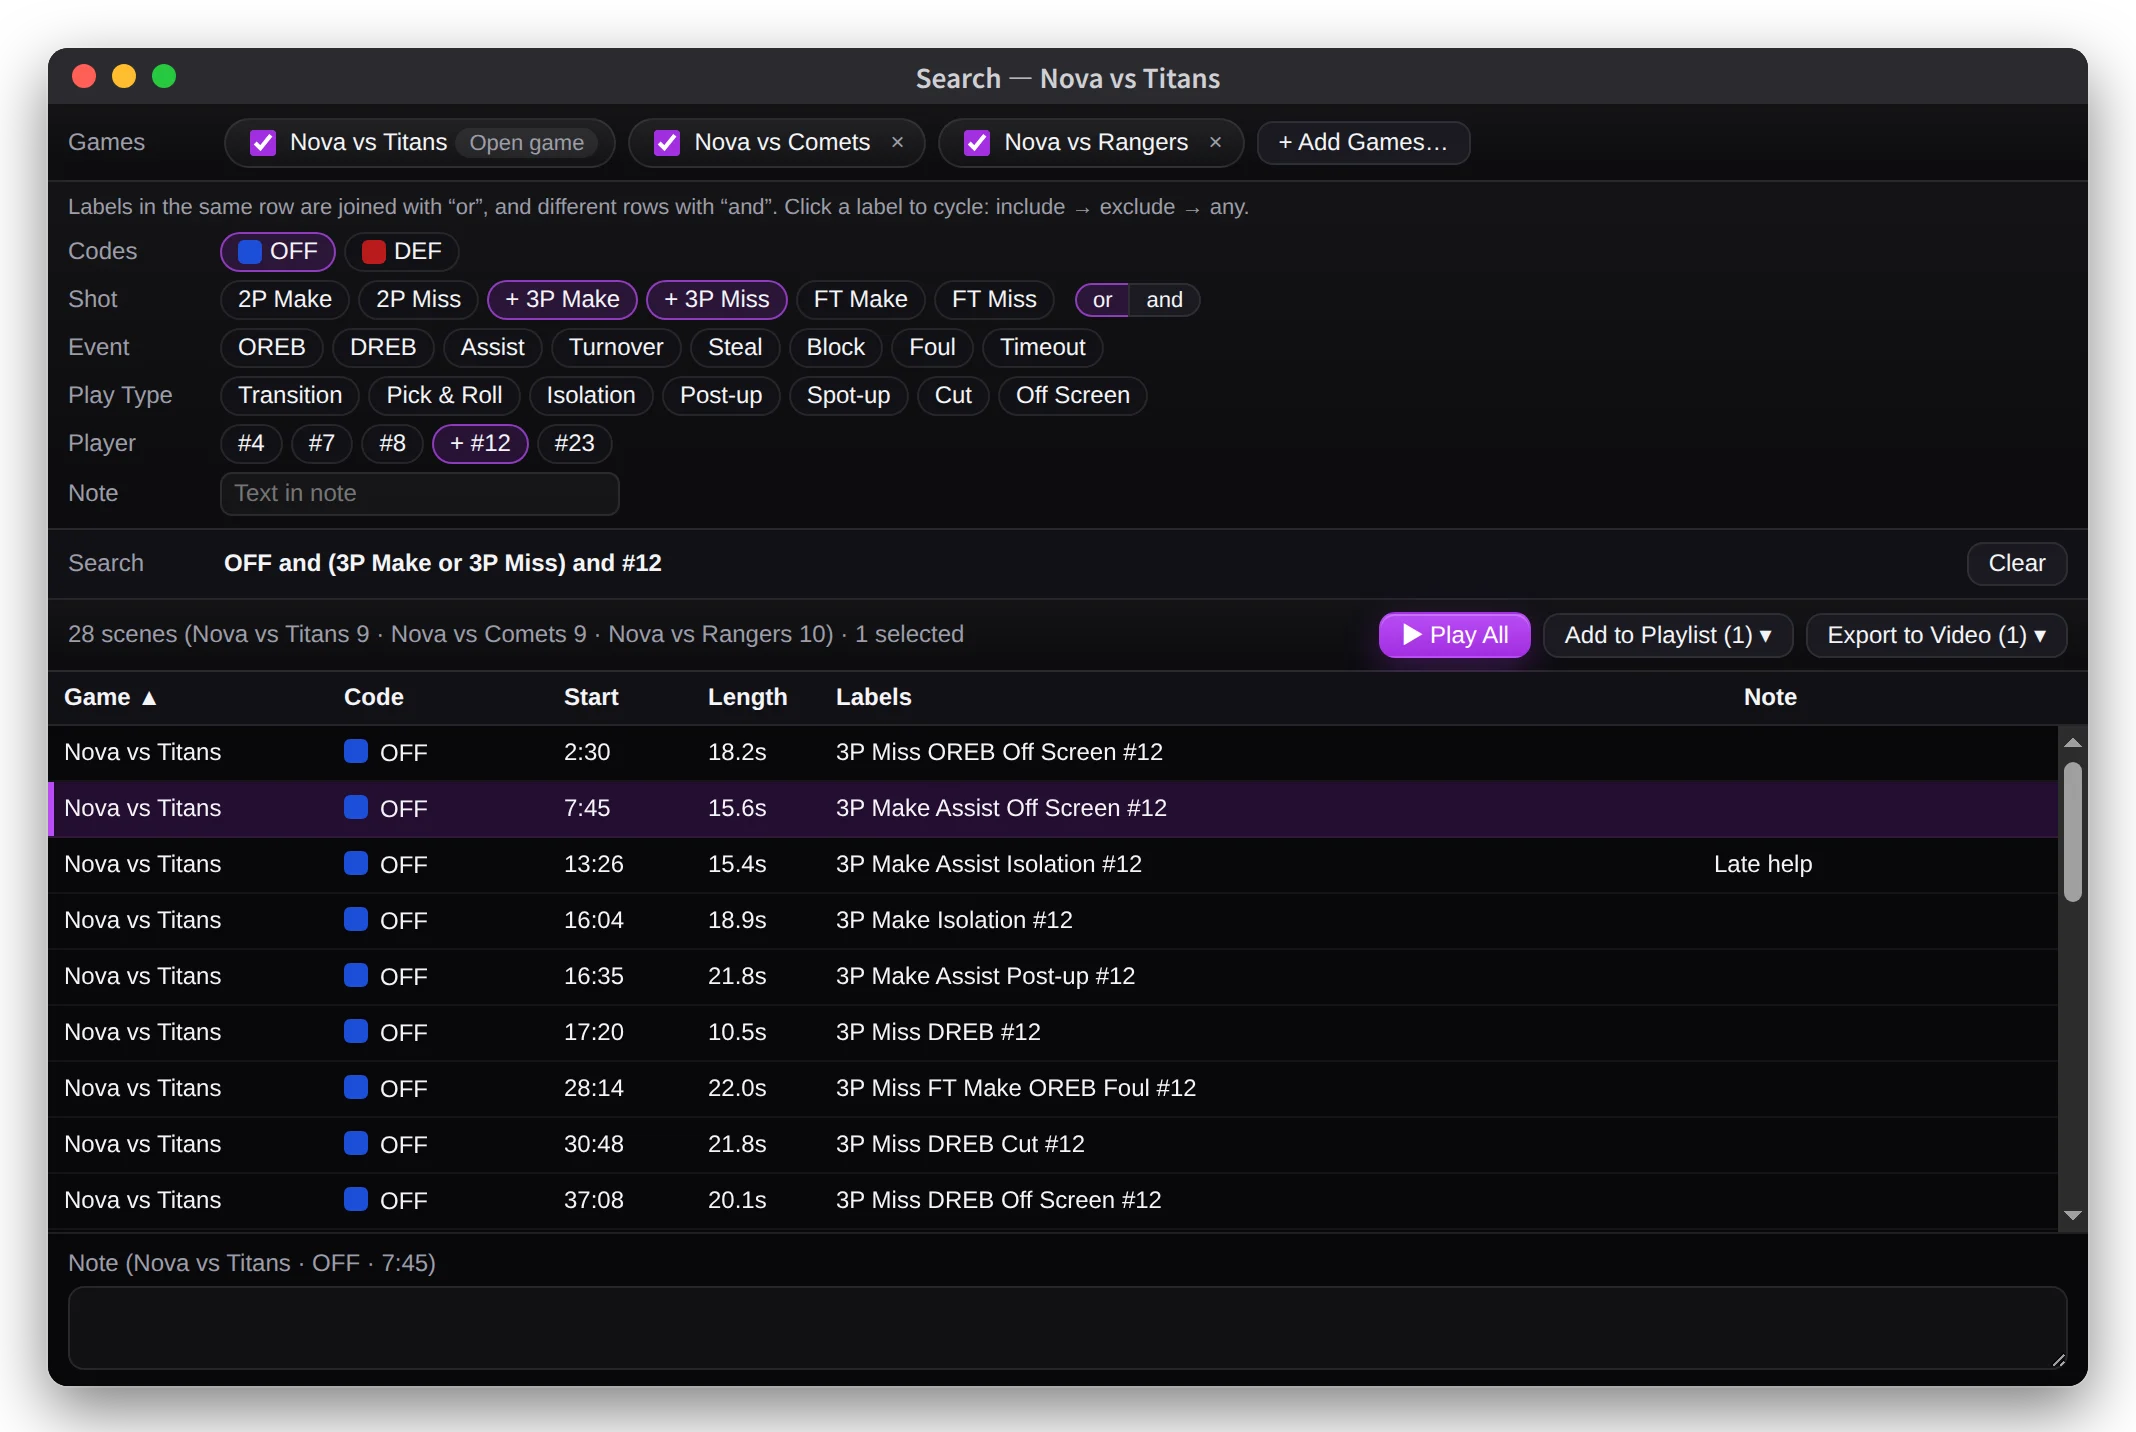Screen dimensions: 2136x1432
Task: Focus the Text in note field
Action: (420, 493)
